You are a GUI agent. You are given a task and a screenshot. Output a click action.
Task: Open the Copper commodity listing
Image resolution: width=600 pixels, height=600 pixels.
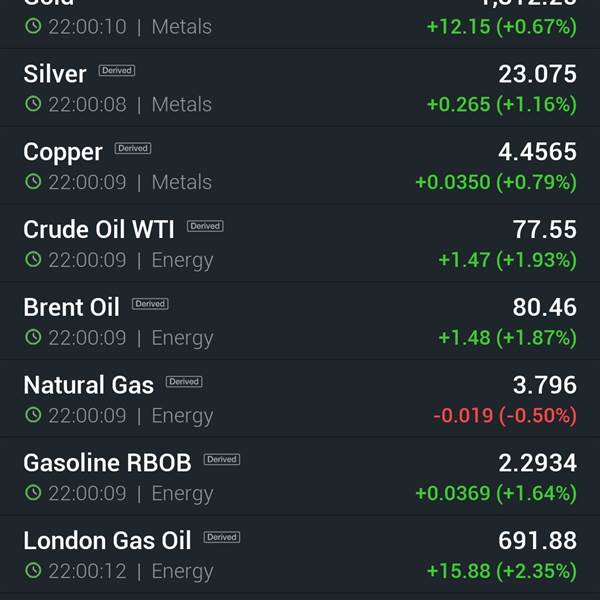pos(300,166)
